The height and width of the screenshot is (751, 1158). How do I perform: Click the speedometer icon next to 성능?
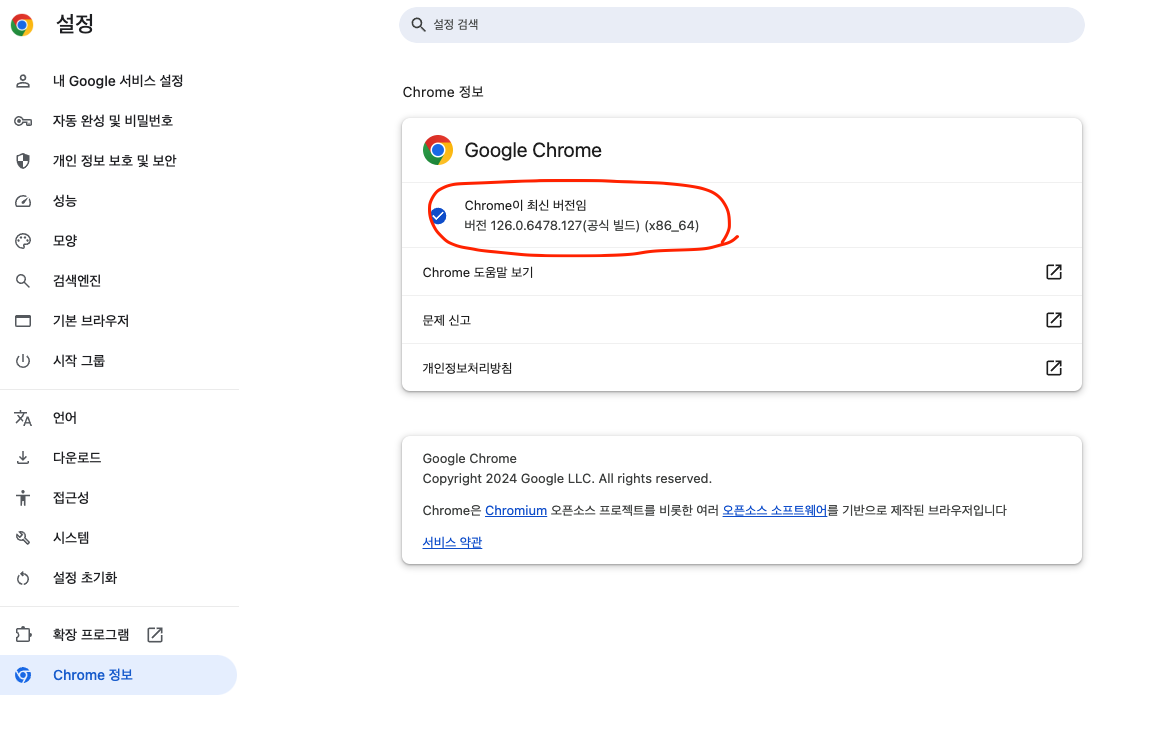(23, 201)
